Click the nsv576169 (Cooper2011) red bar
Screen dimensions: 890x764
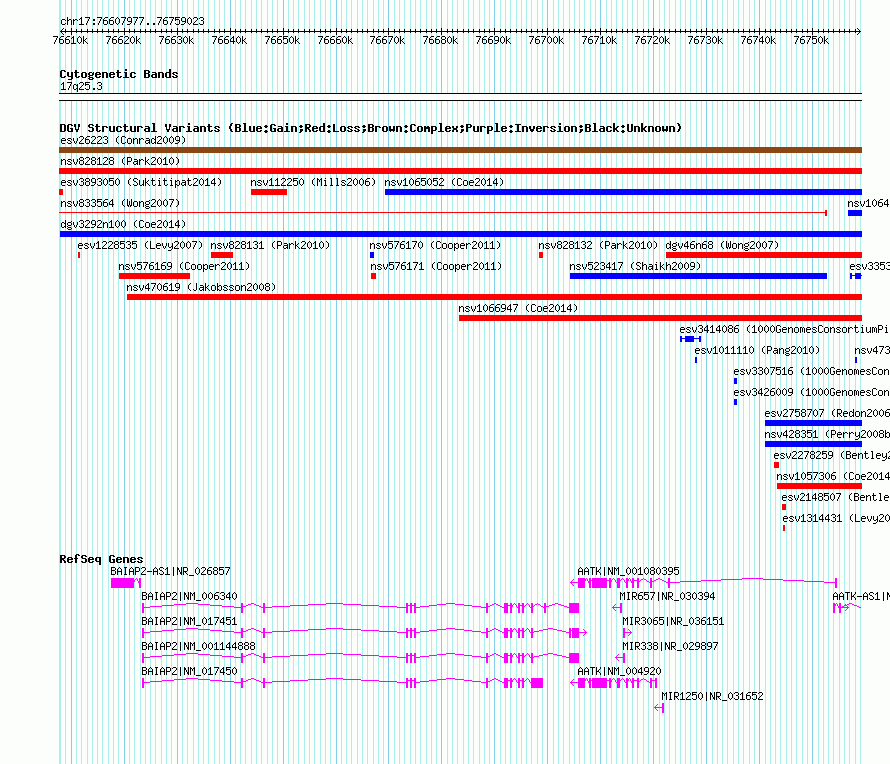[x=154, y=276]
